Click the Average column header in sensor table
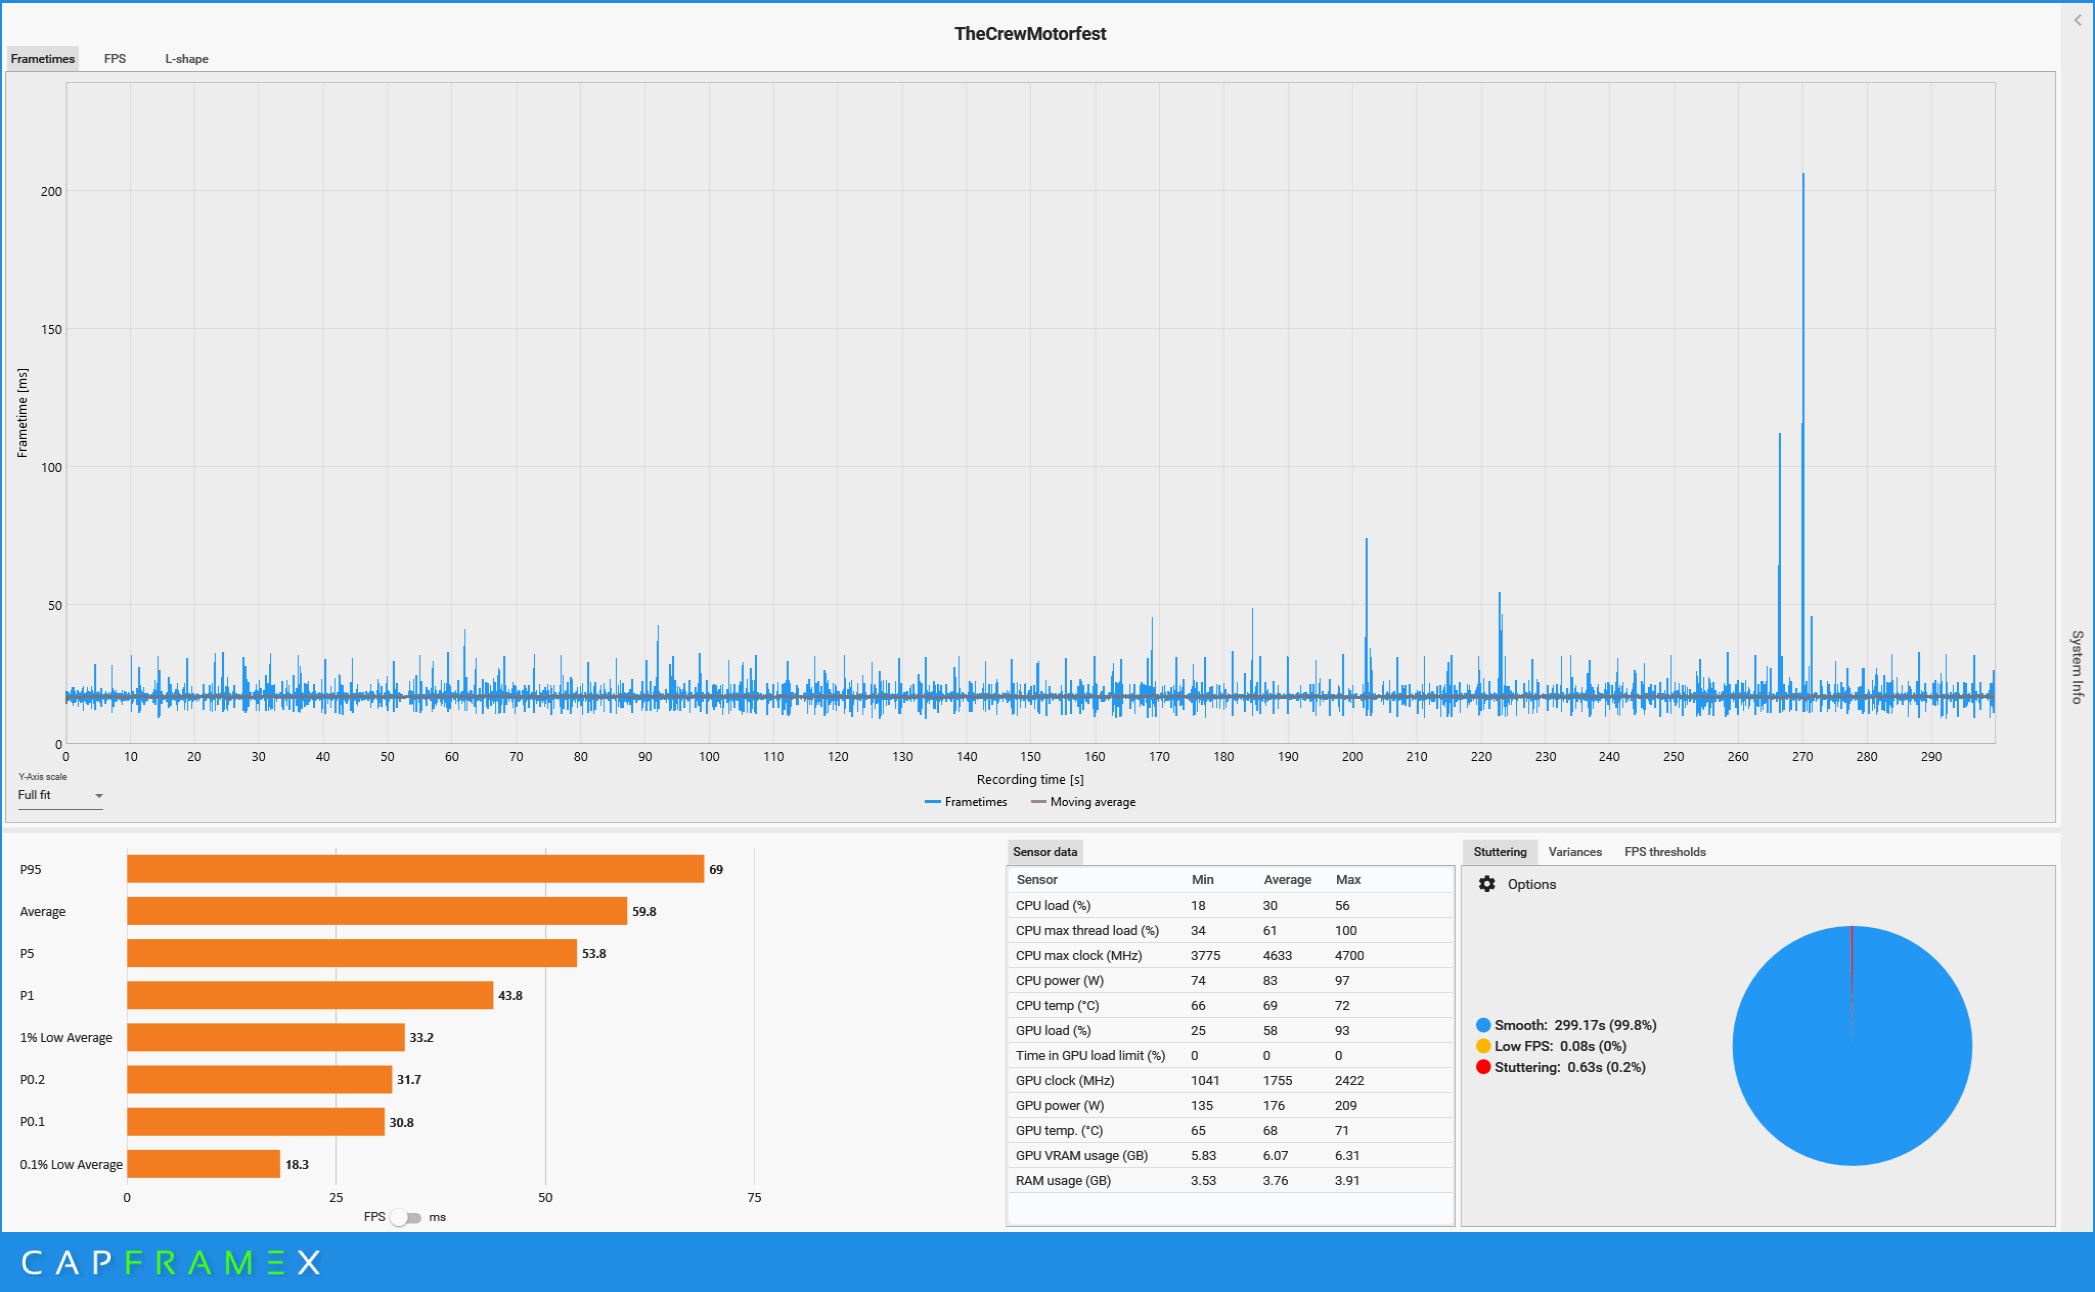The height and width of the screenshot is (1292, 2095). click(1286, 880)
